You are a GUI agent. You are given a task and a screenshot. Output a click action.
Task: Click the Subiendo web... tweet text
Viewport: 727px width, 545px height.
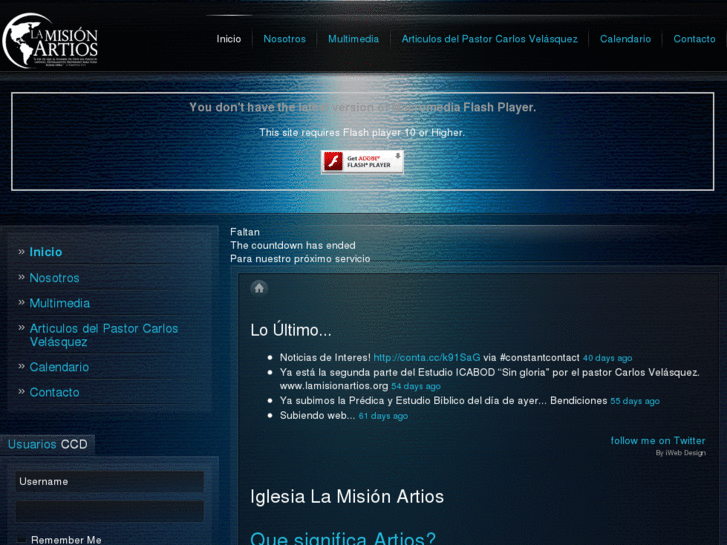(x=317, y=416)
